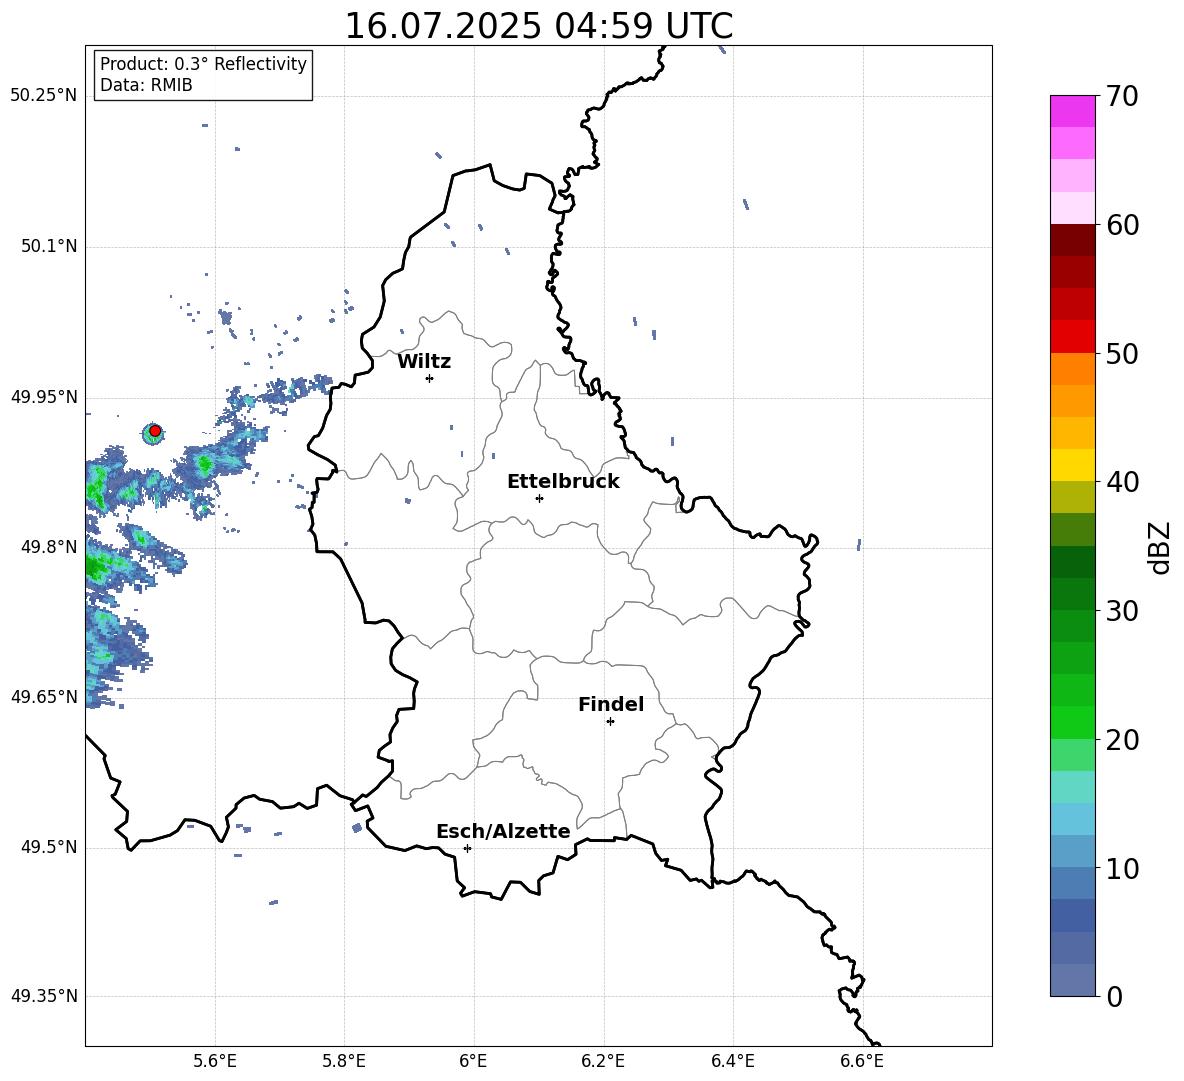
Task: Click the 0 tick label on colorbar
Action: click(x=1114, y=996)
